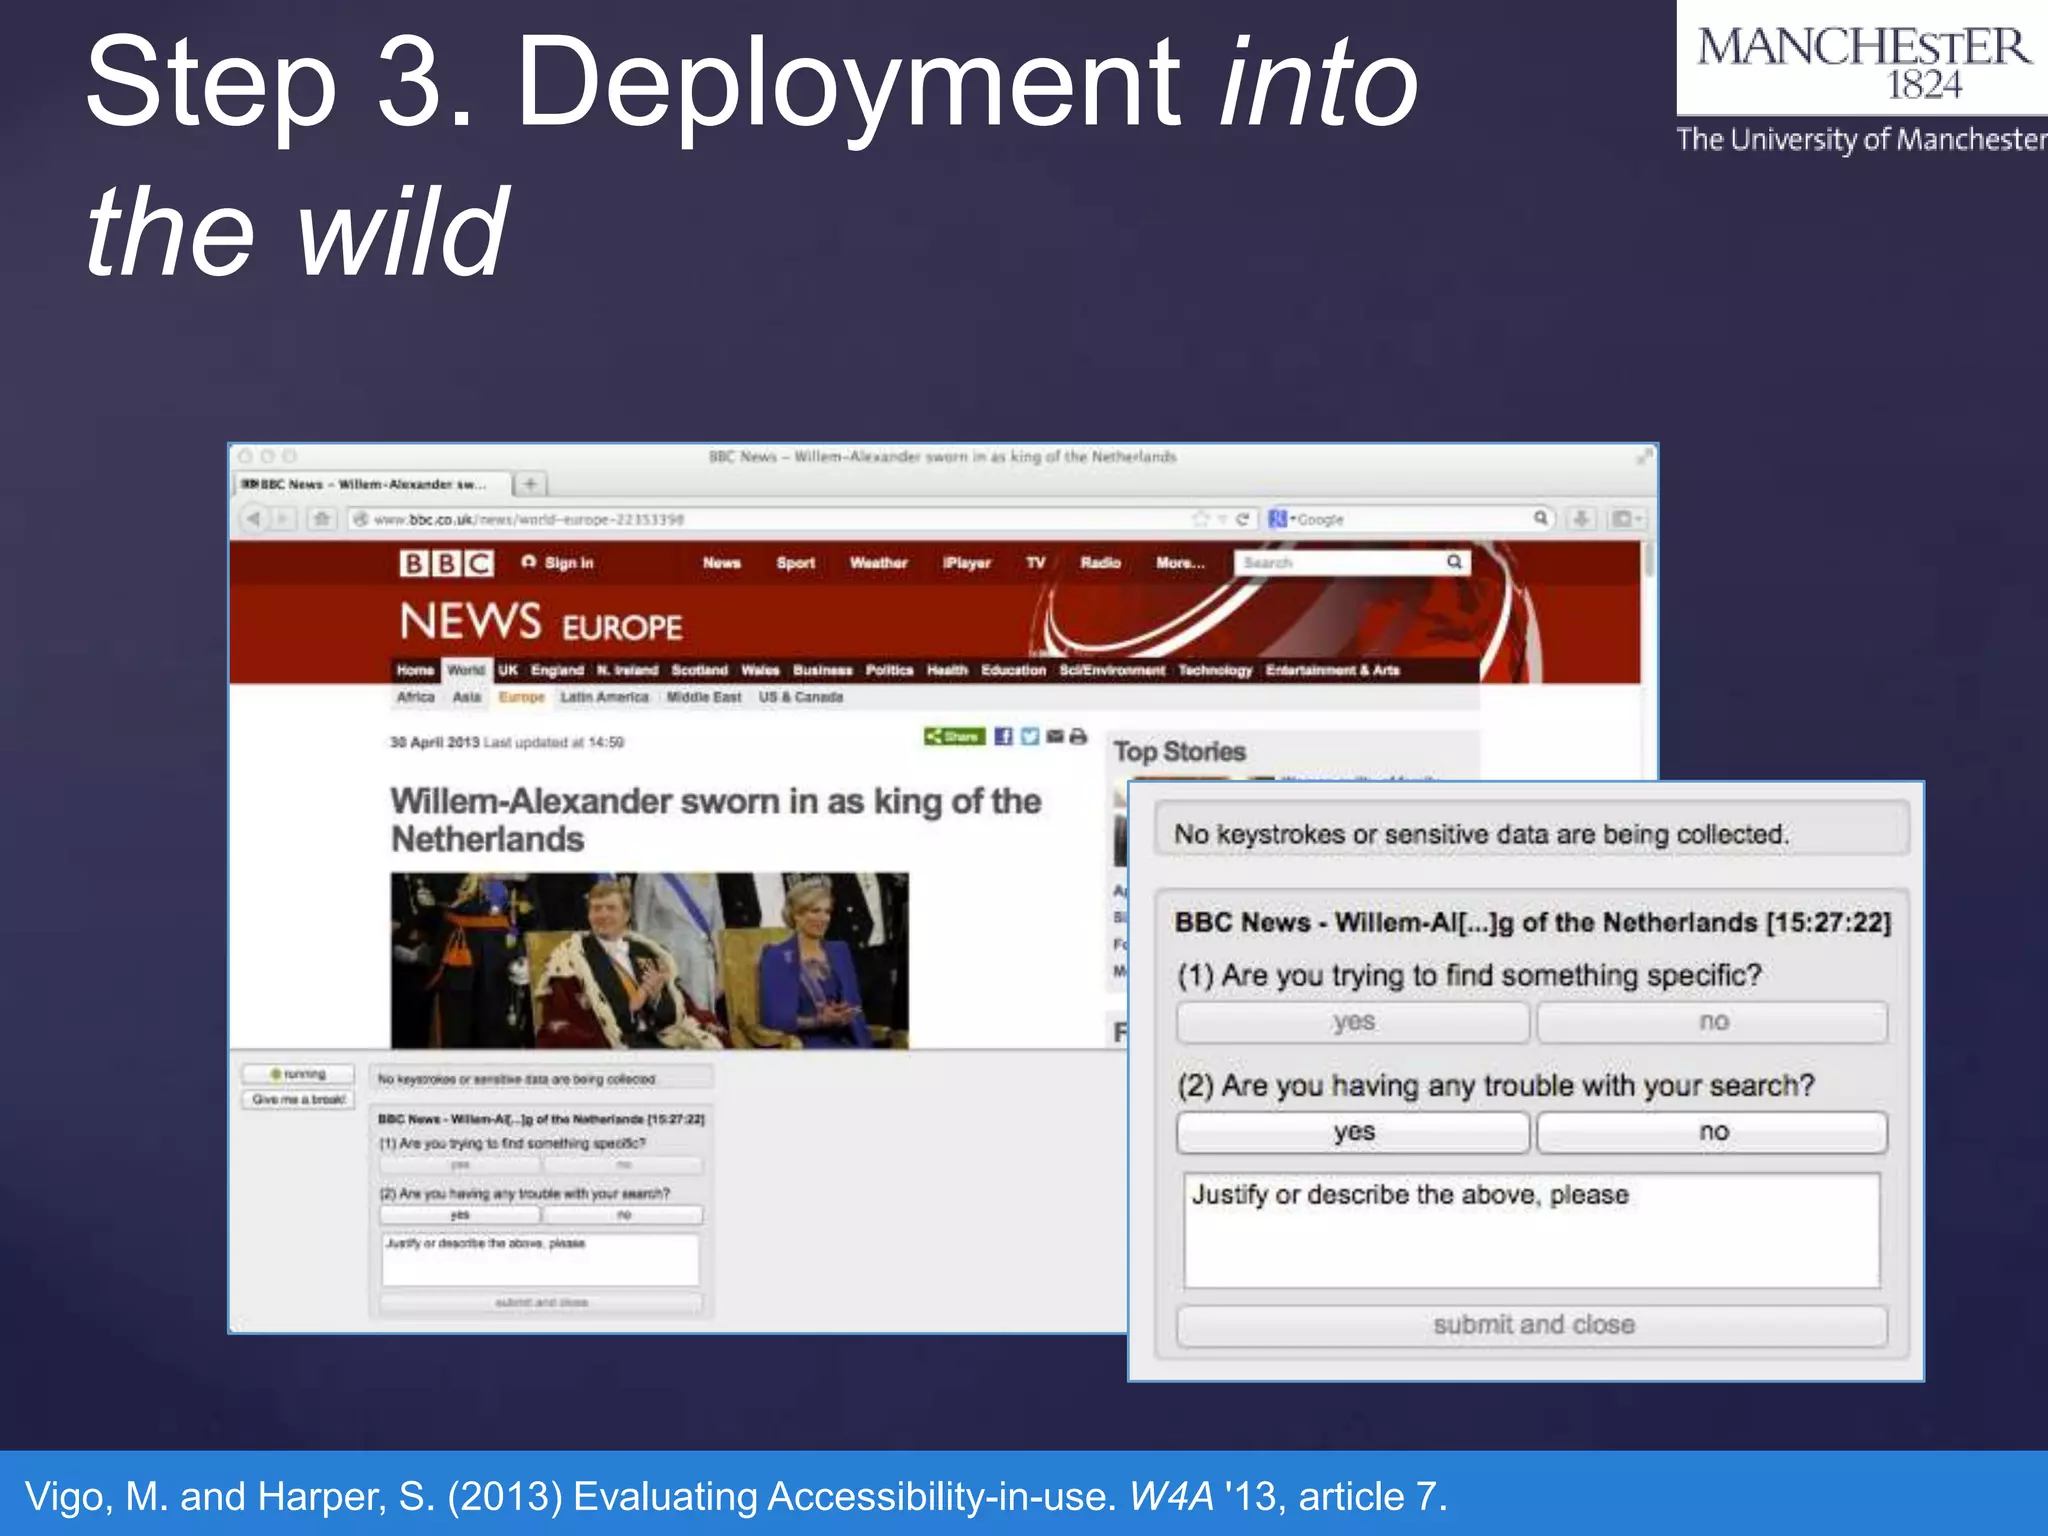Viewport: 2048px width, 1536px height.
Task: Answer no to question 2 in large popup
Action: pyautogui.click(x=1712, y=1132)
